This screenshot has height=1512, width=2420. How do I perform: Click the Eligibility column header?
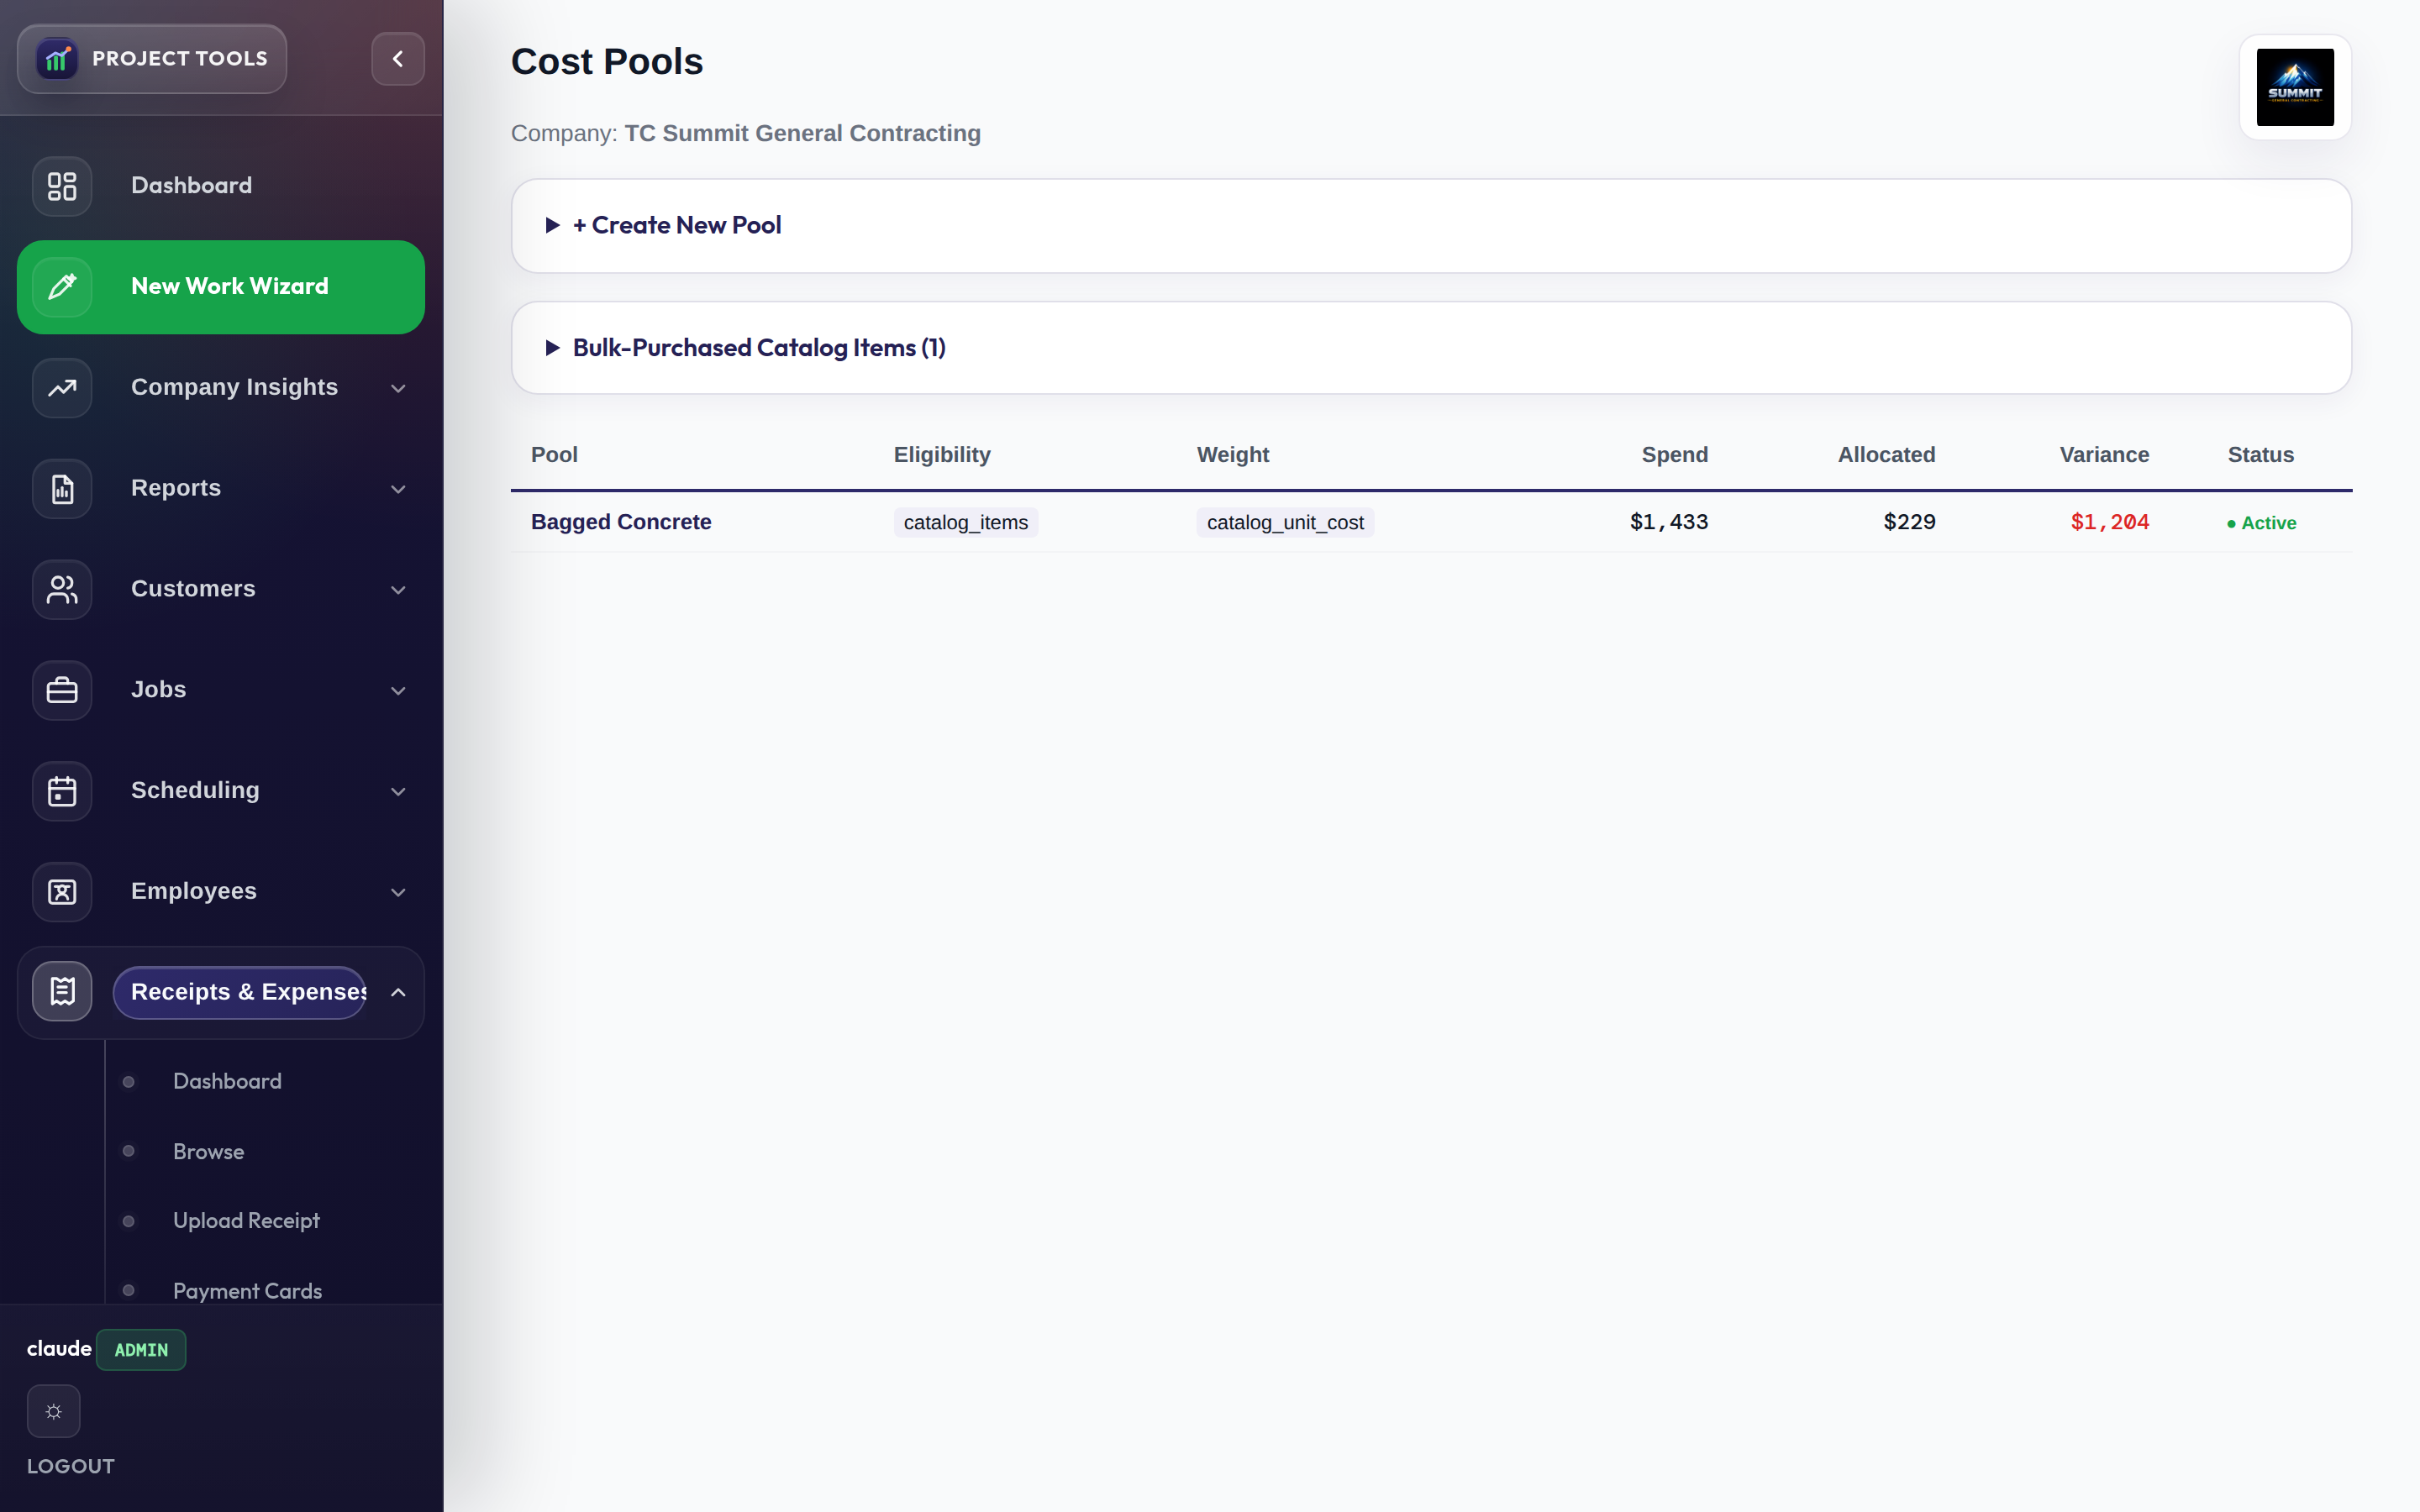coord(942,455)
